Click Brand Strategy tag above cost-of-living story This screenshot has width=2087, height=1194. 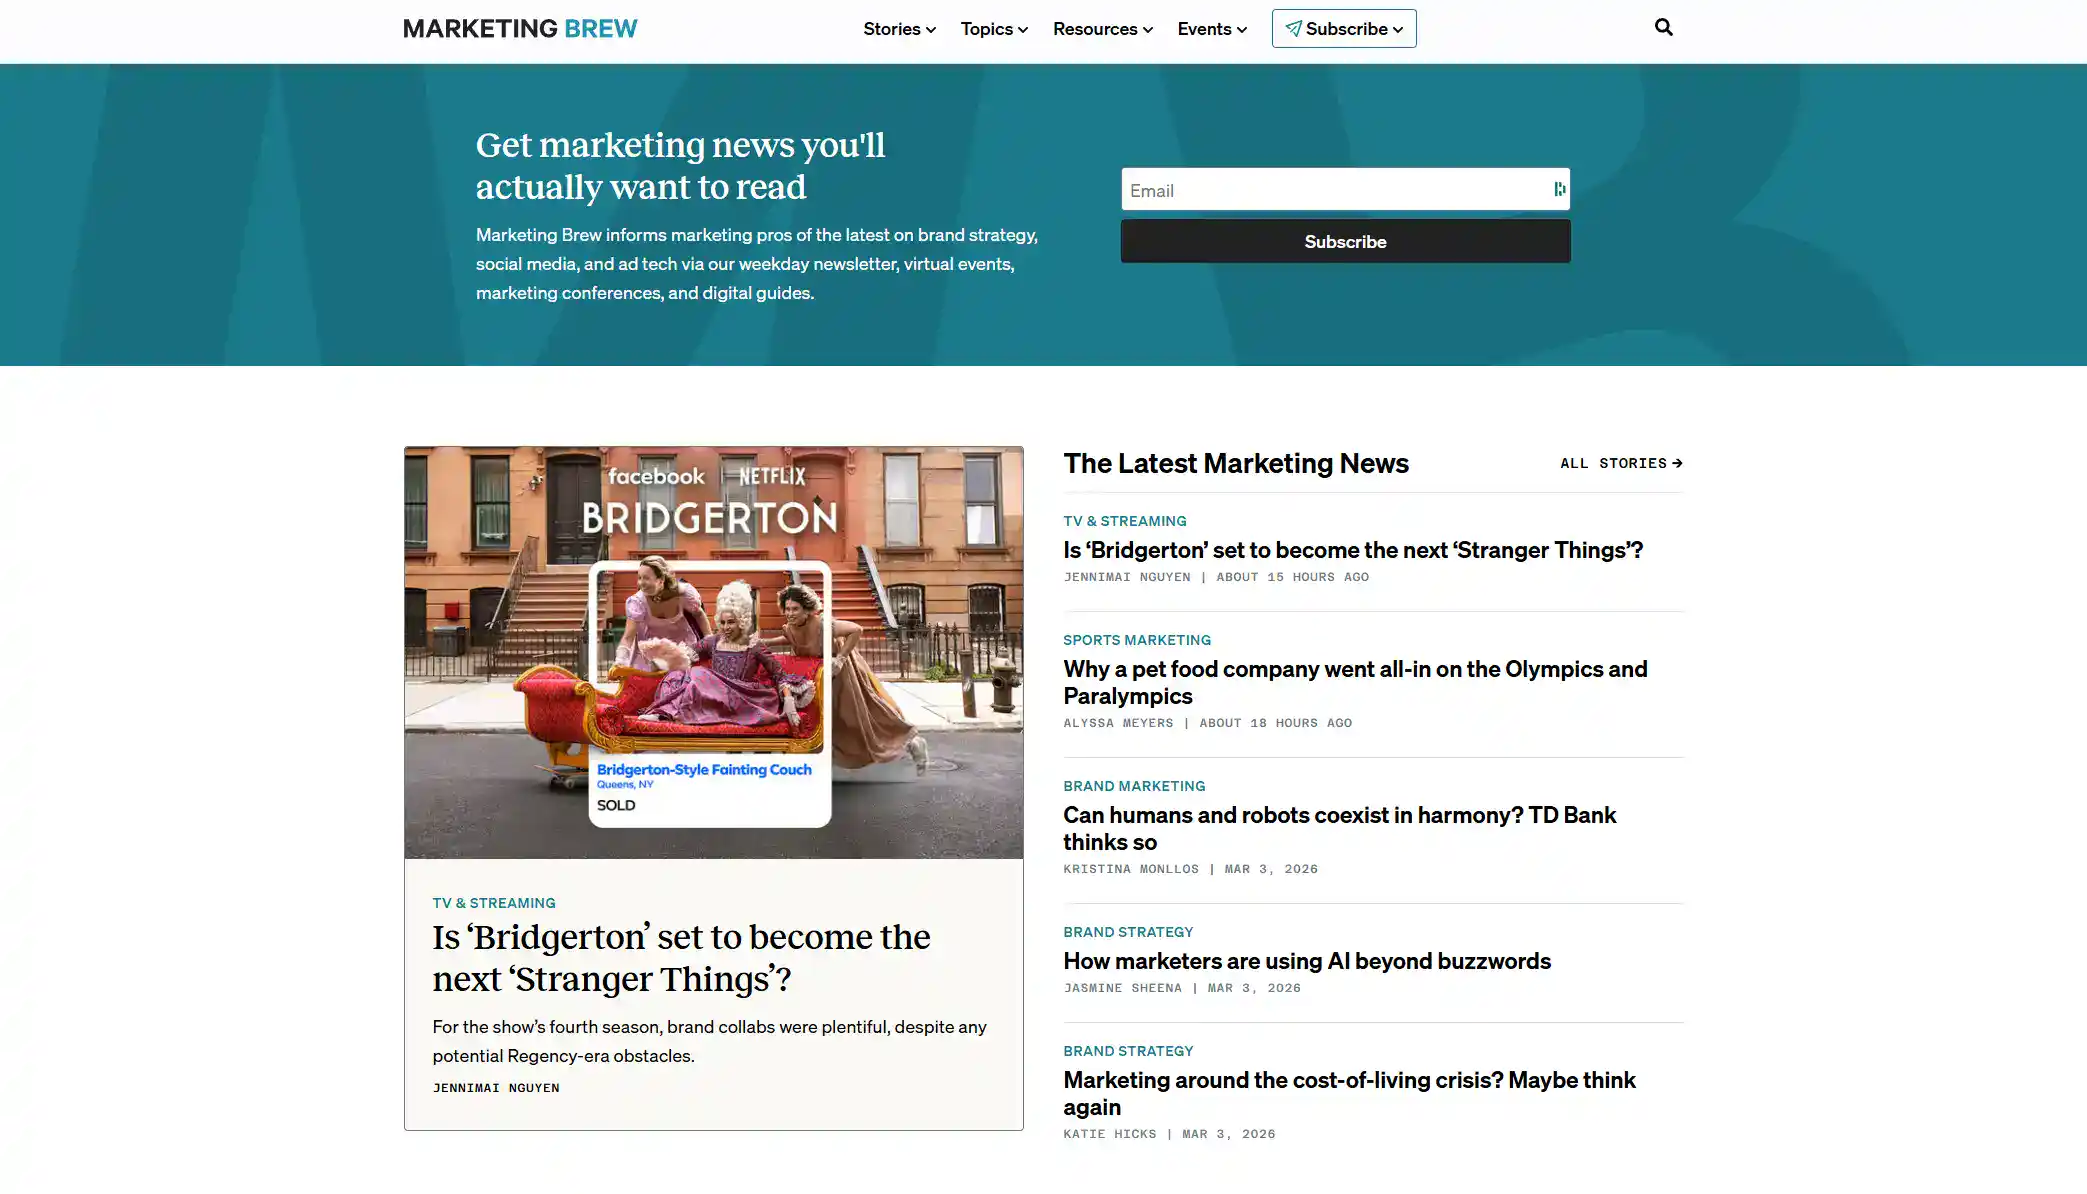tap(1128, 1051)
